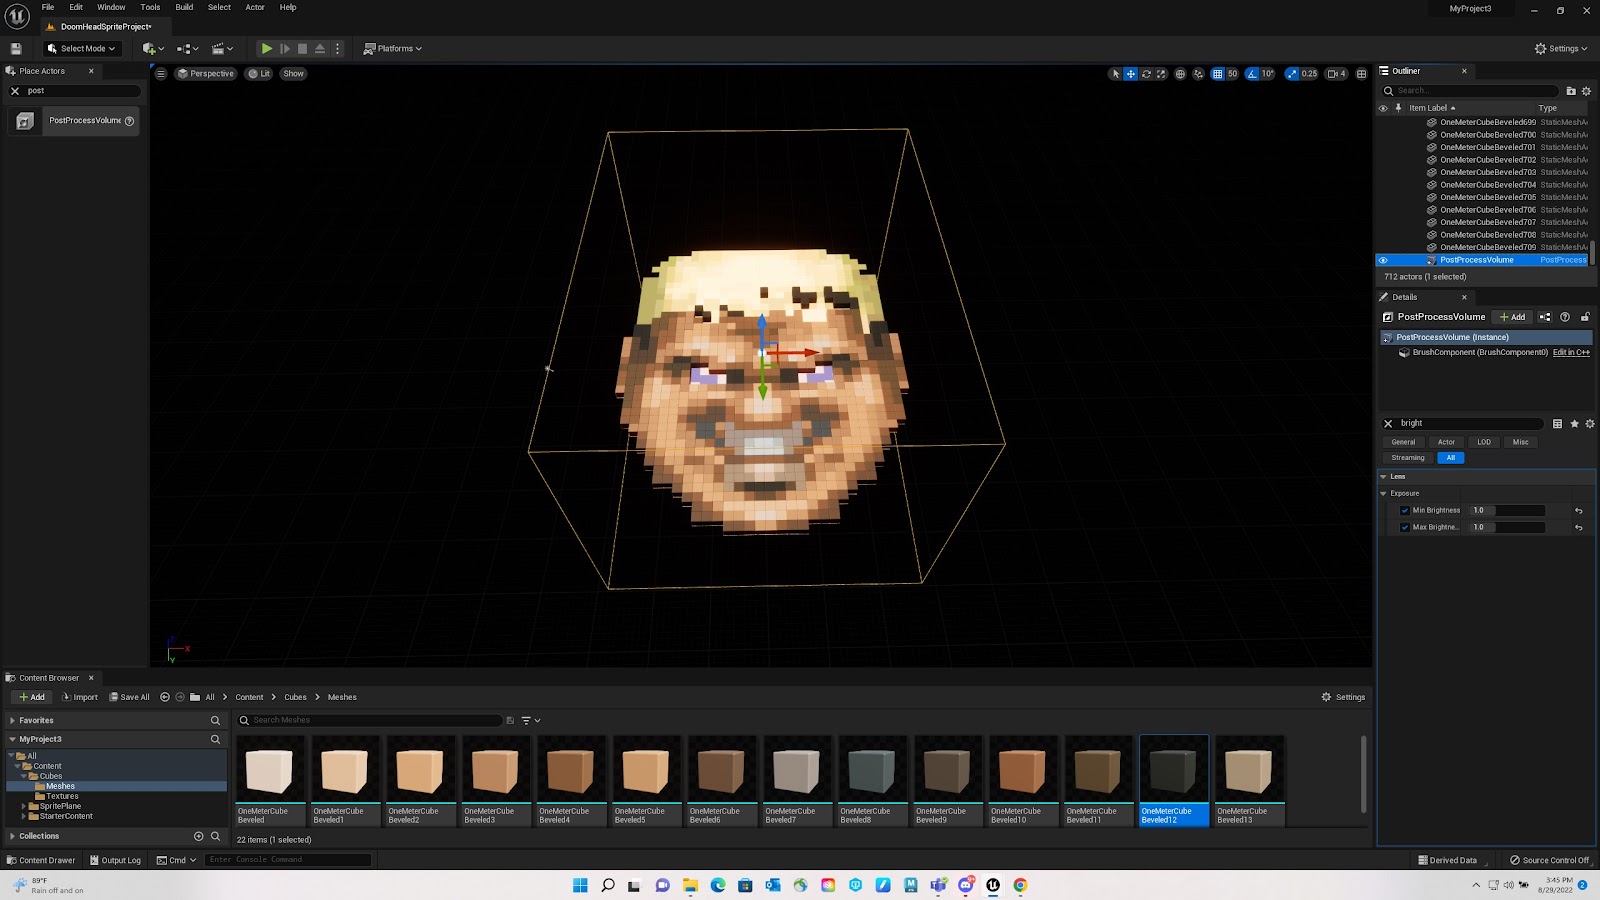Open the Platforms dropdown menu

coord(393,48)
